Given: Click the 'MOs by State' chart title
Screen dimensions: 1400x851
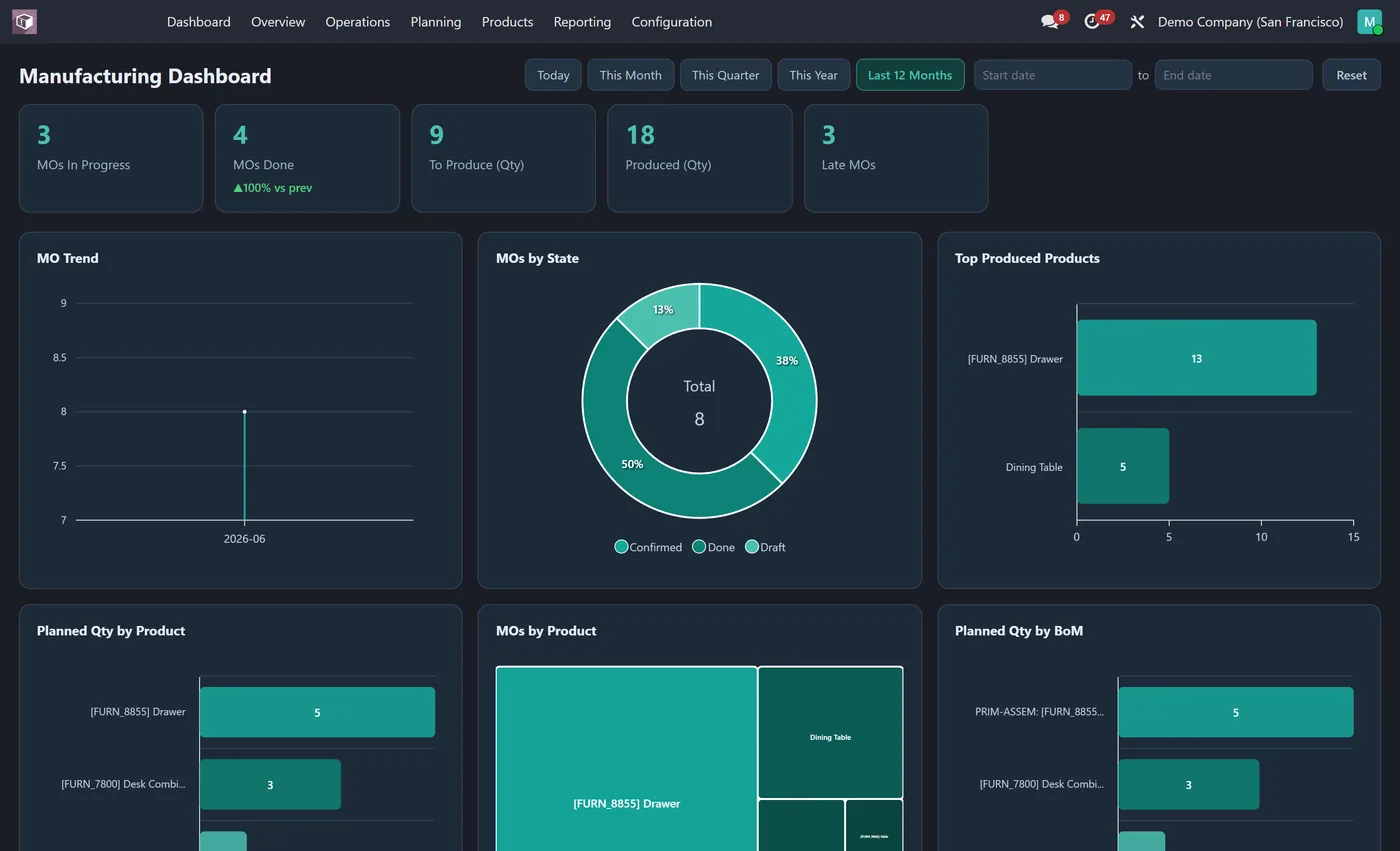Looking at the screenshot, I should click(537, 258).
